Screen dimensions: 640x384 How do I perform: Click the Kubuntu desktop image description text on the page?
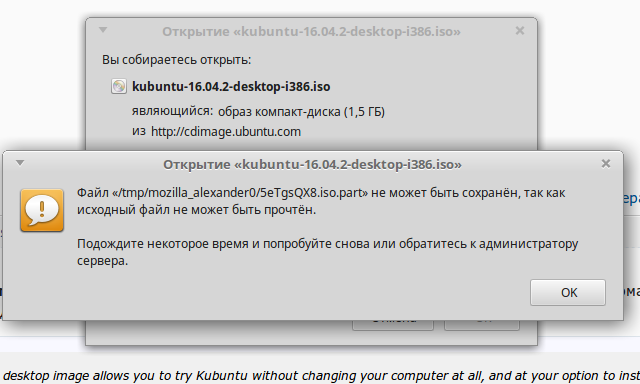pyautogui.click(x=322, y=375)
